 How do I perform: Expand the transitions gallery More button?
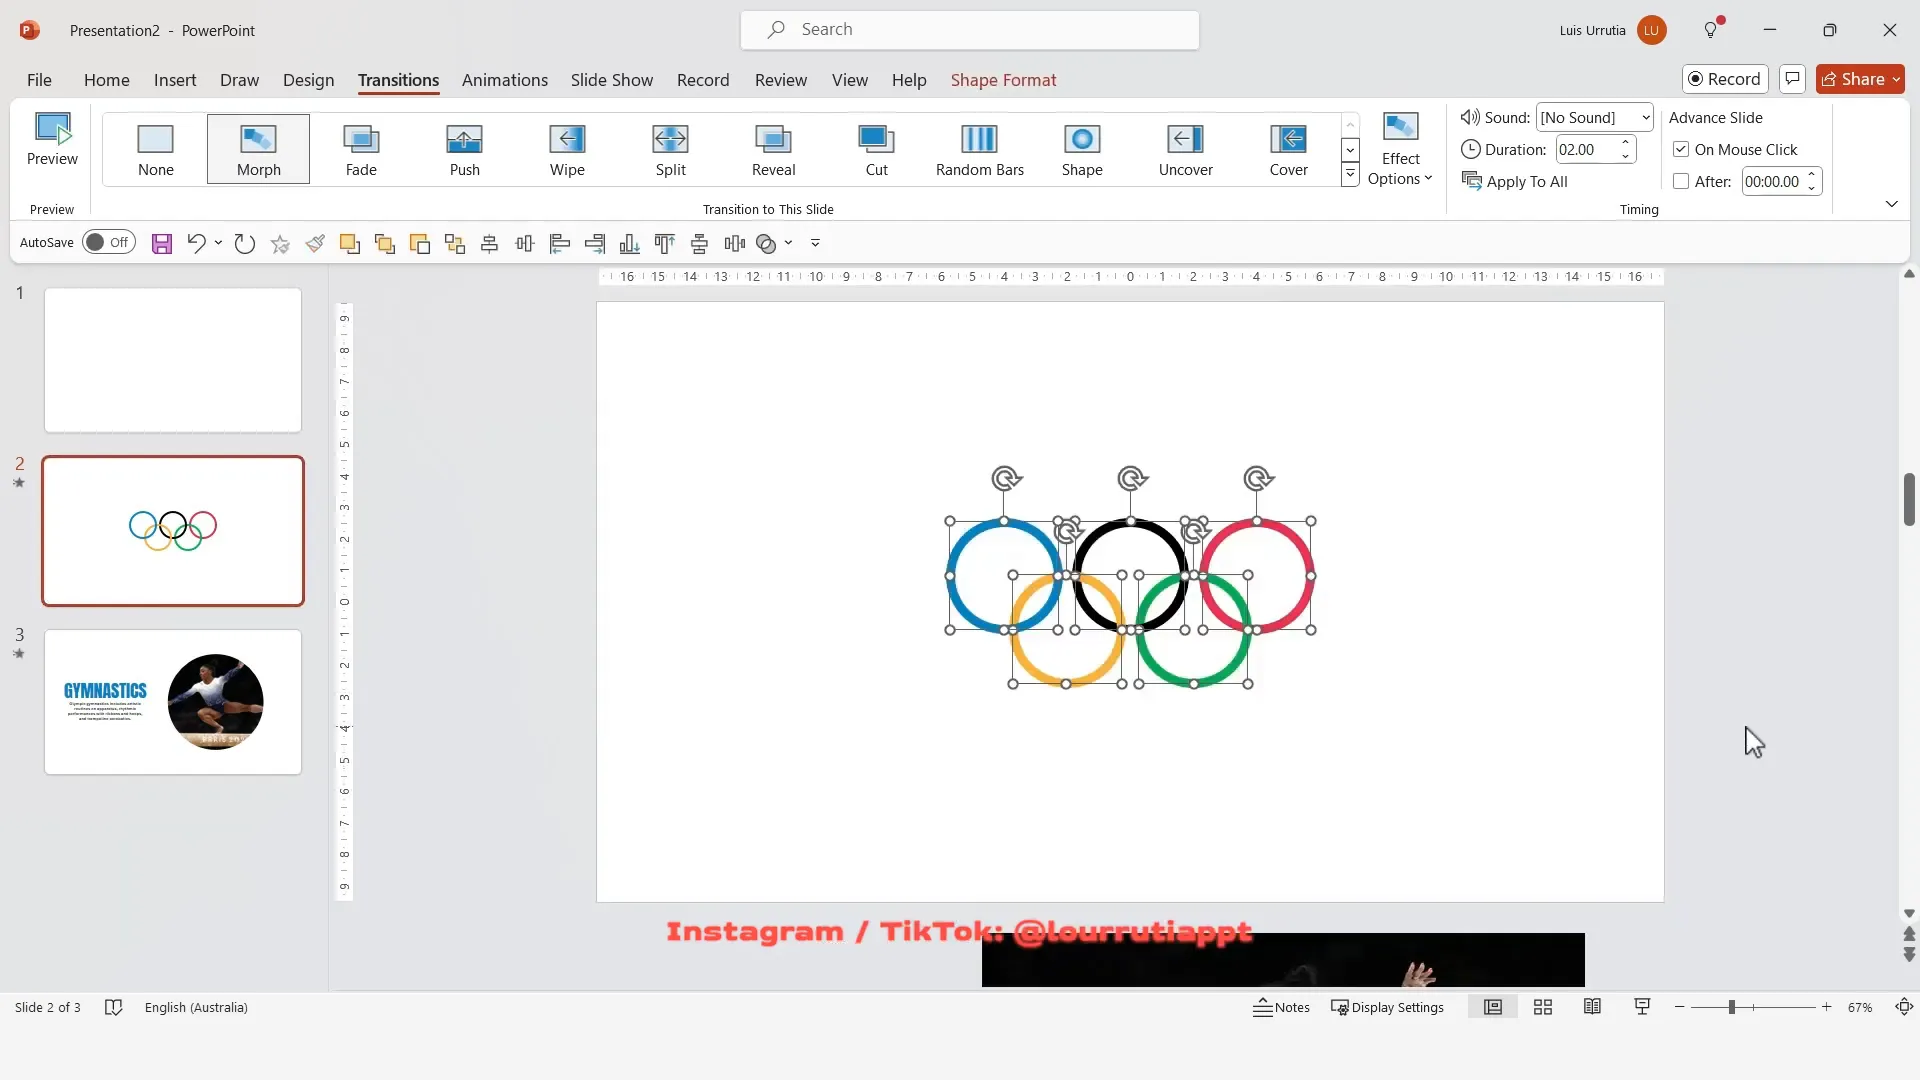coord(1350,175)
